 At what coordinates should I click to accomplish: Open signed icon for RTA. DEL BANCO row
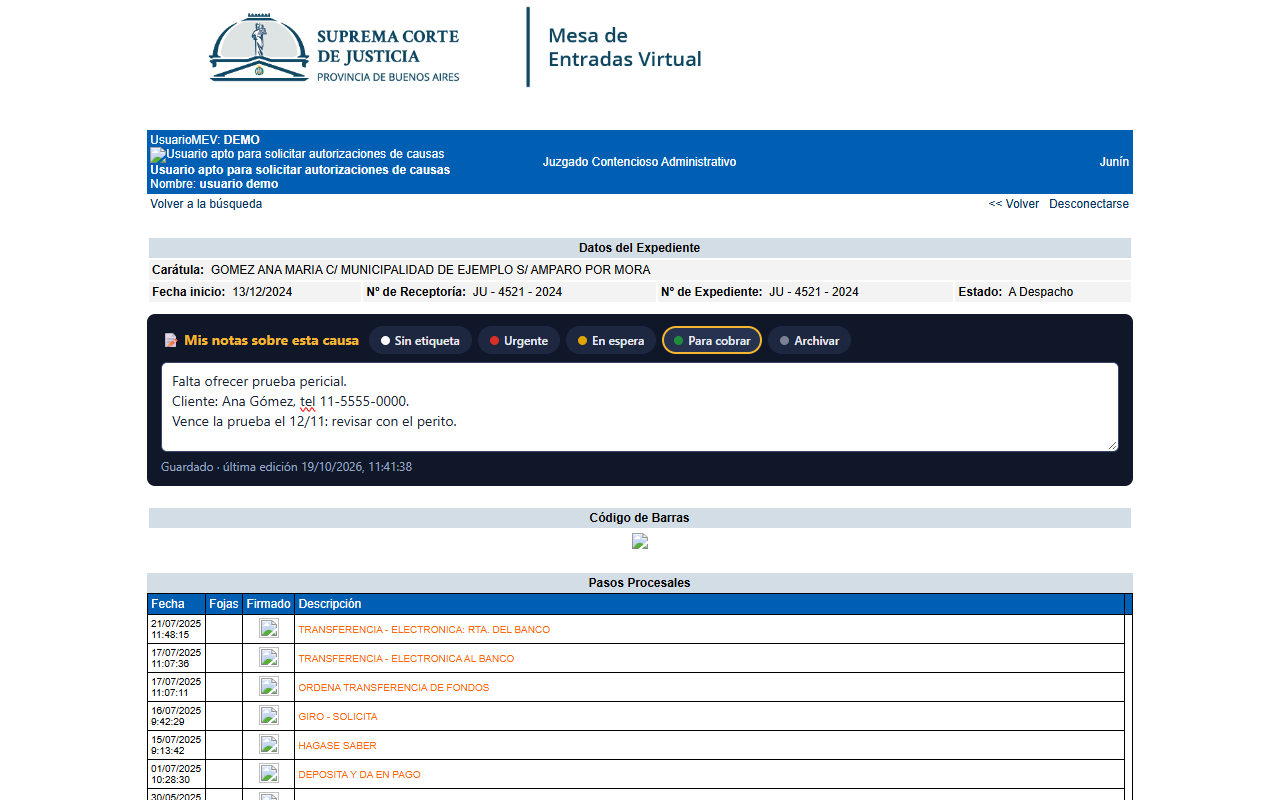(269, 629)
